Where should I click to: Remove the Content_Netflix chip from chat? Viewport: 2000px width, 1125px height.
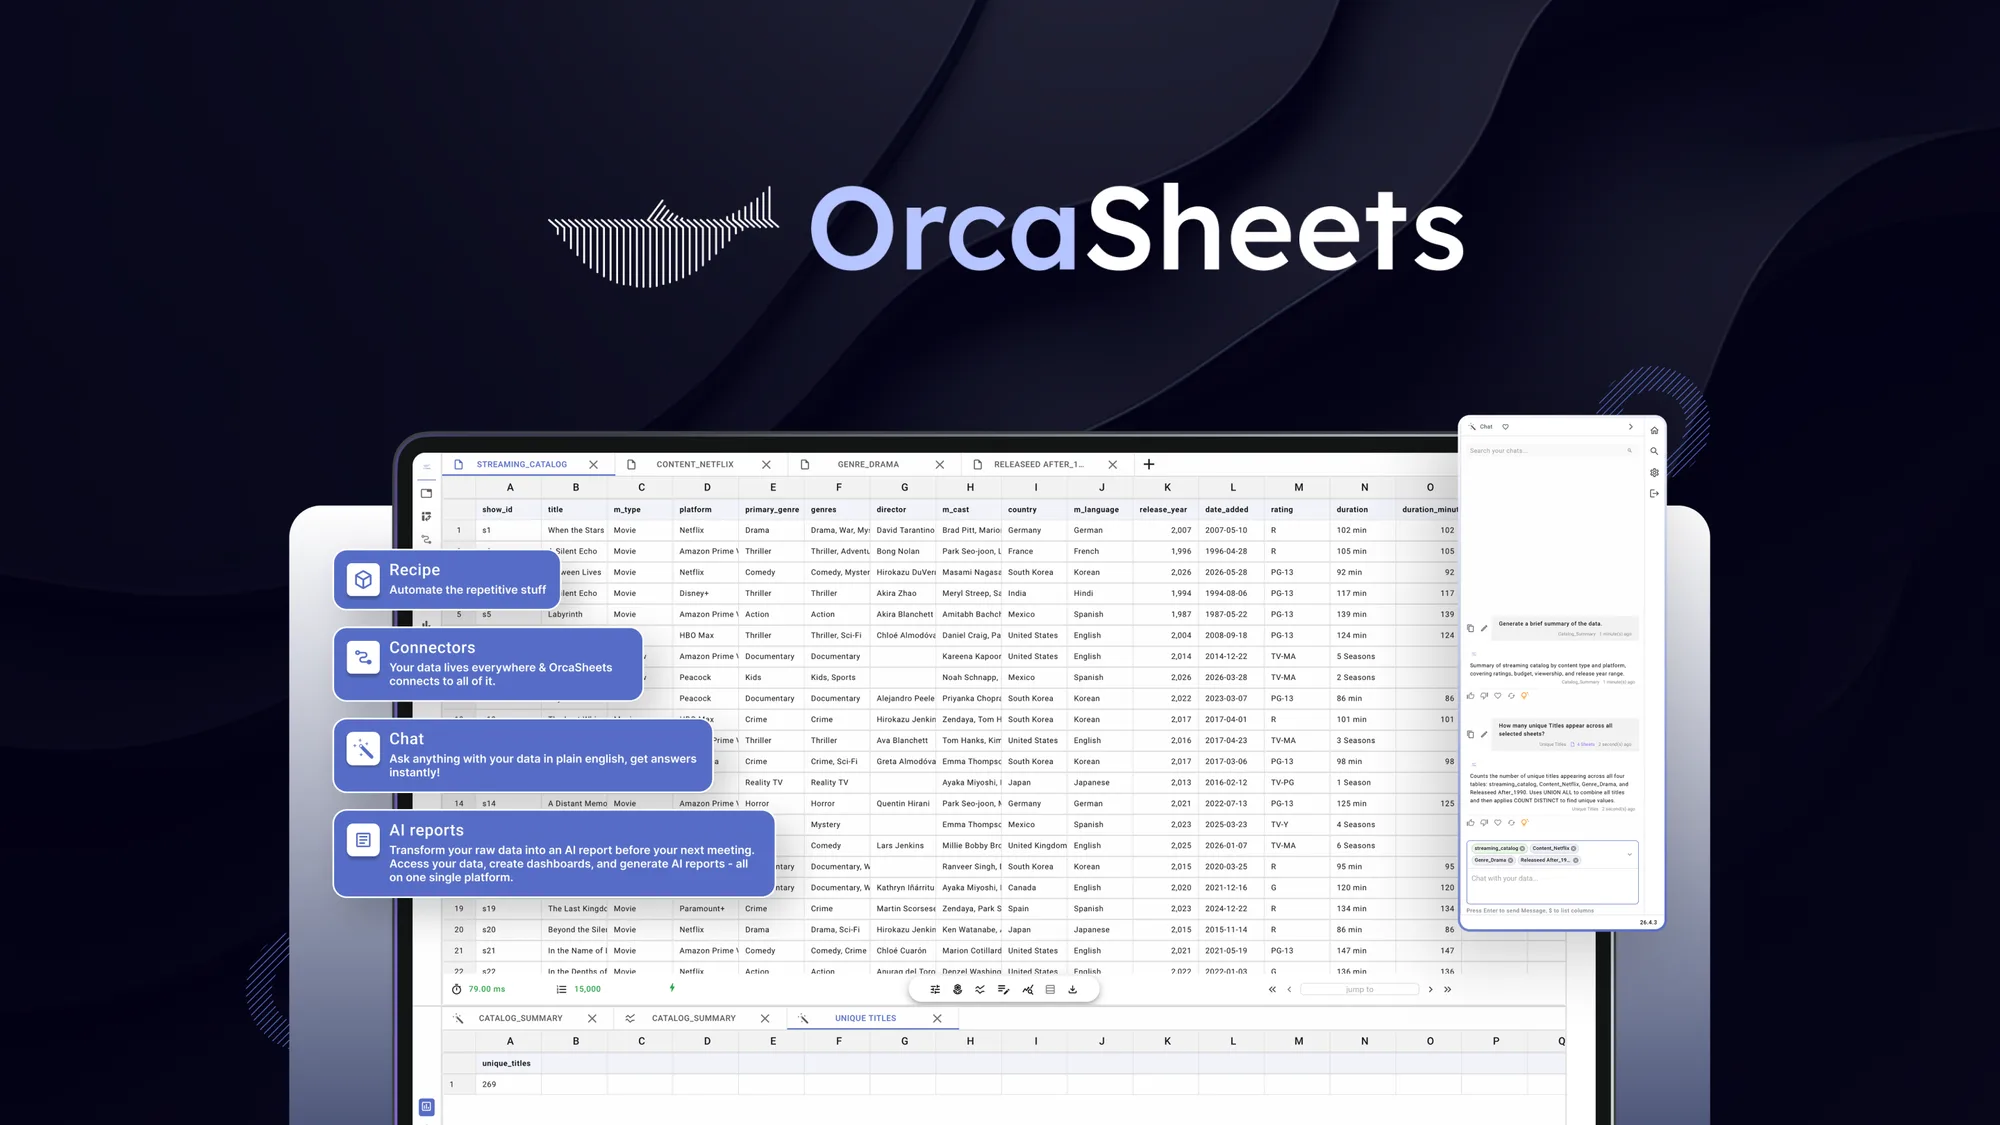click(x=1573, y=848)
